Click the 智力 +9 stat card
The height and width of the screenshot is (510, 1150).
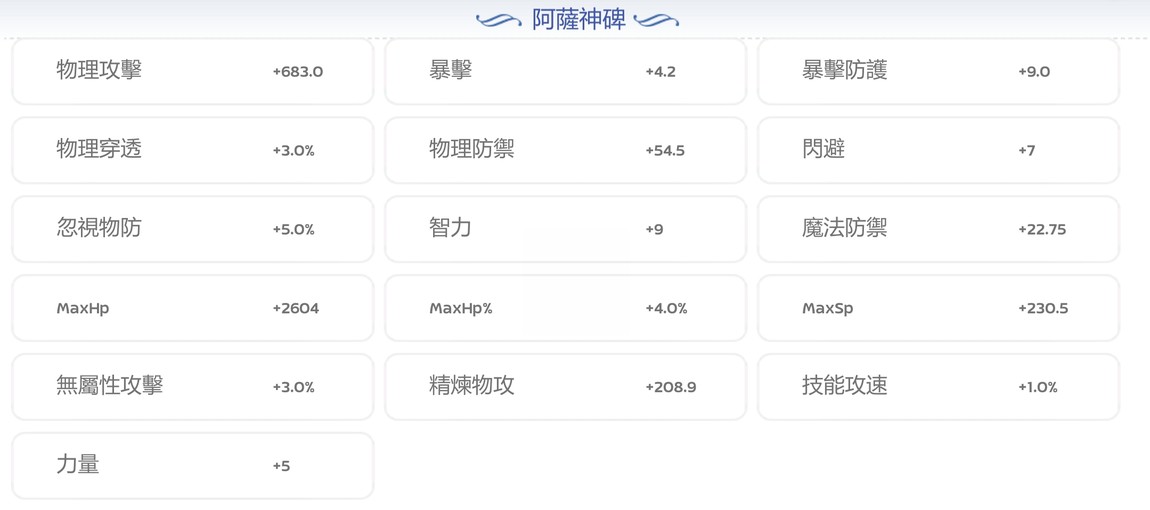coord(565,229)
